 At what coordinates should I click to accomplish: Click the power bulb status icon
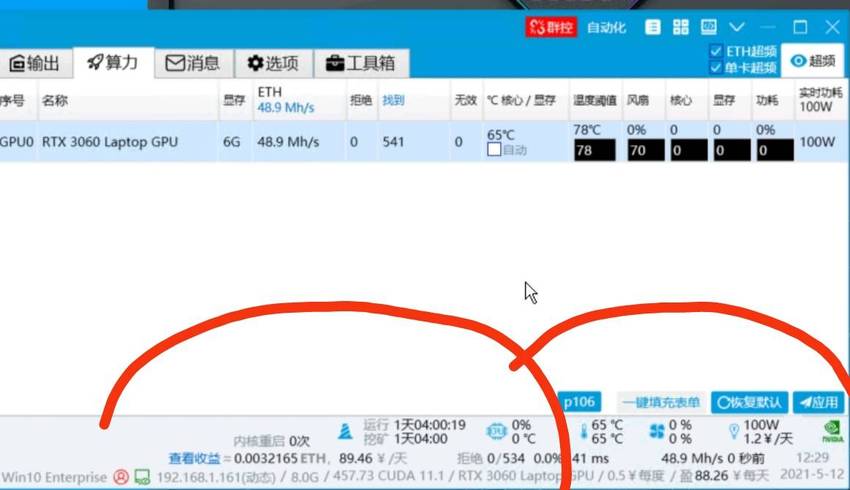(733, 431)
